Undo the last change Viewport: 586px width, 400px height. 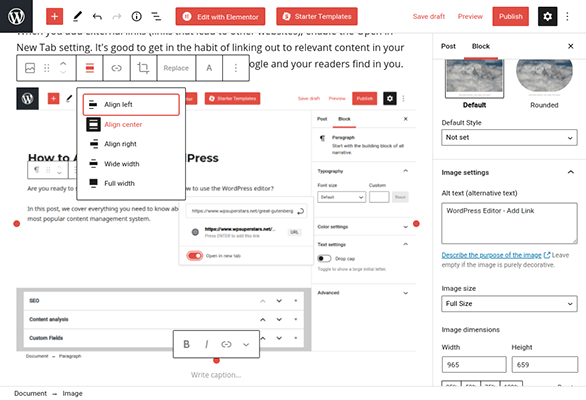(97, 16)
